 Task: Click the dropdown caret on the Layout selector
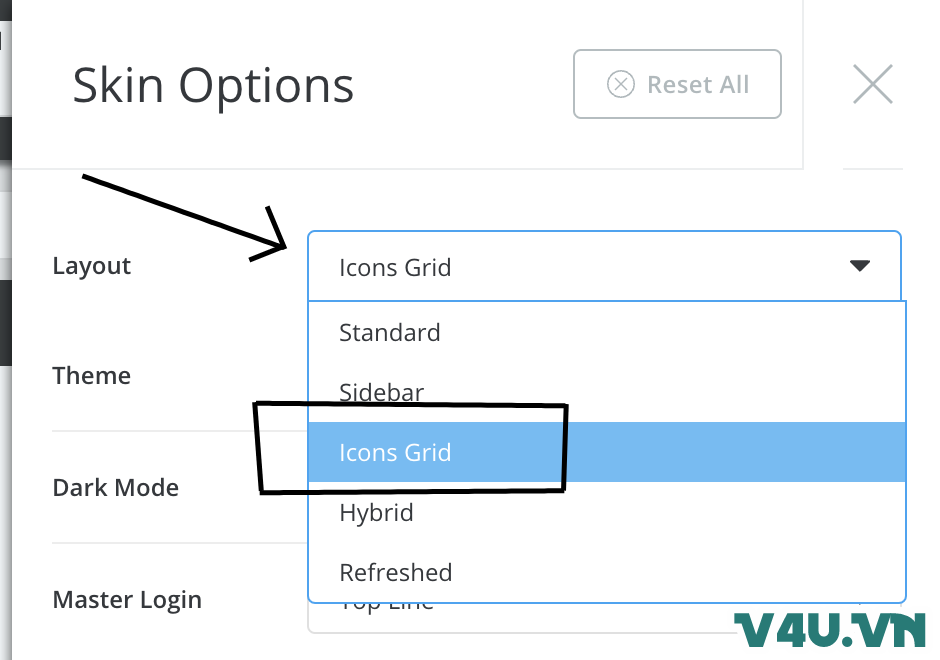point(858,266)
